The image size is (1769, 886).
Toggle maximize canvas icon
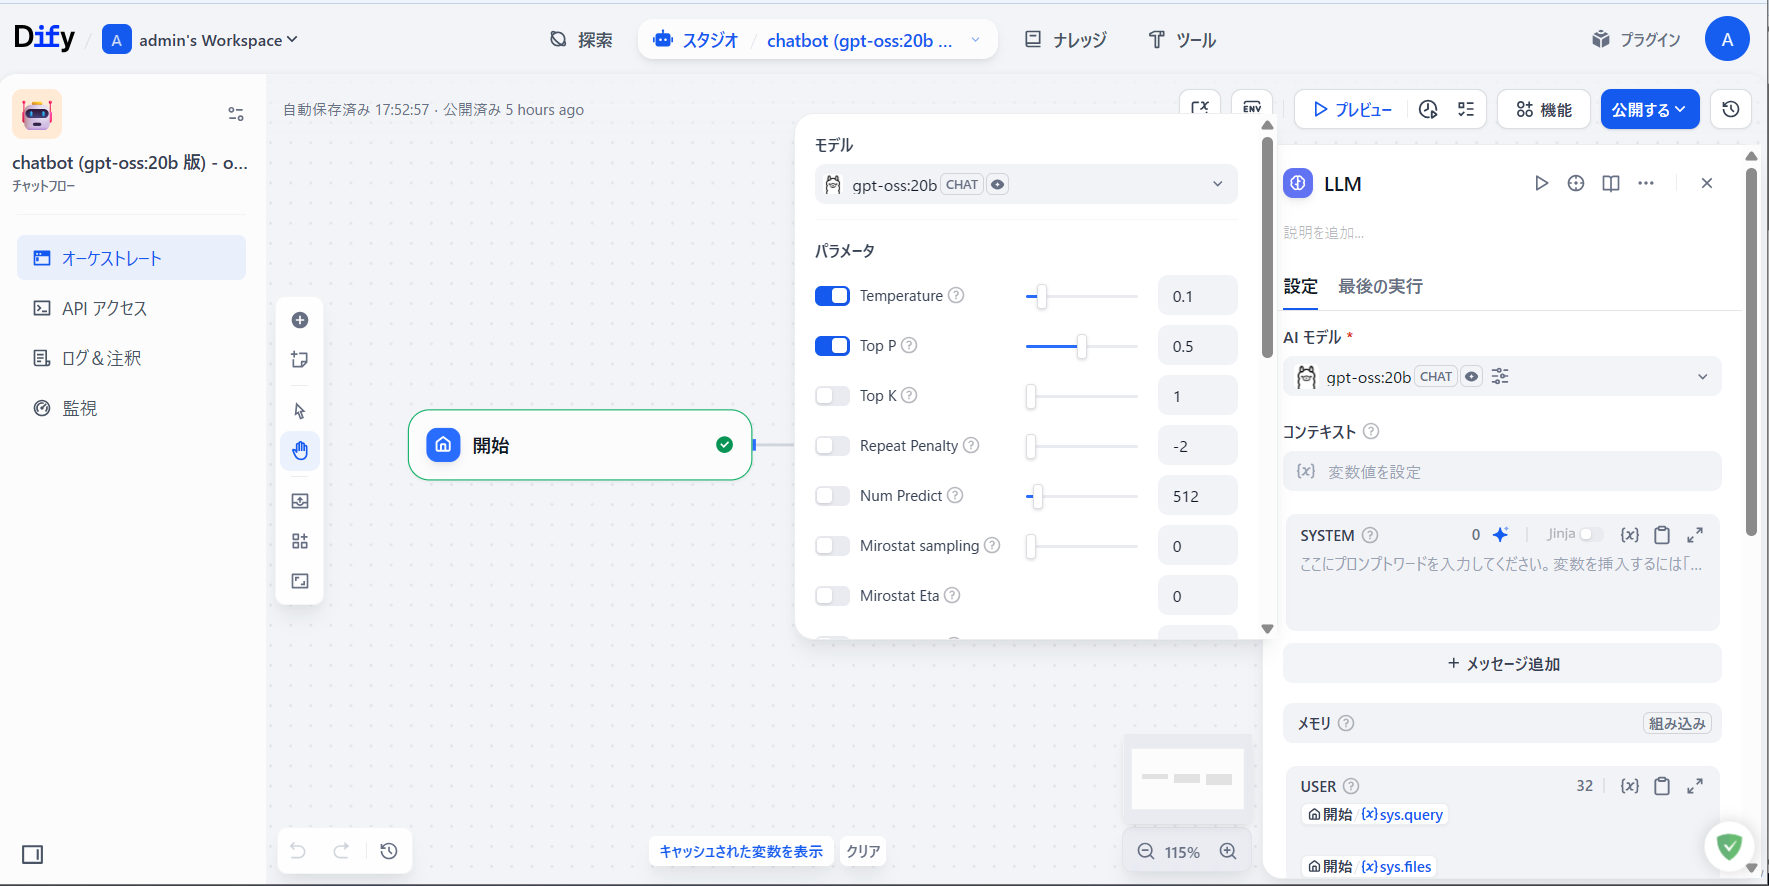click(x=299, y=581)
